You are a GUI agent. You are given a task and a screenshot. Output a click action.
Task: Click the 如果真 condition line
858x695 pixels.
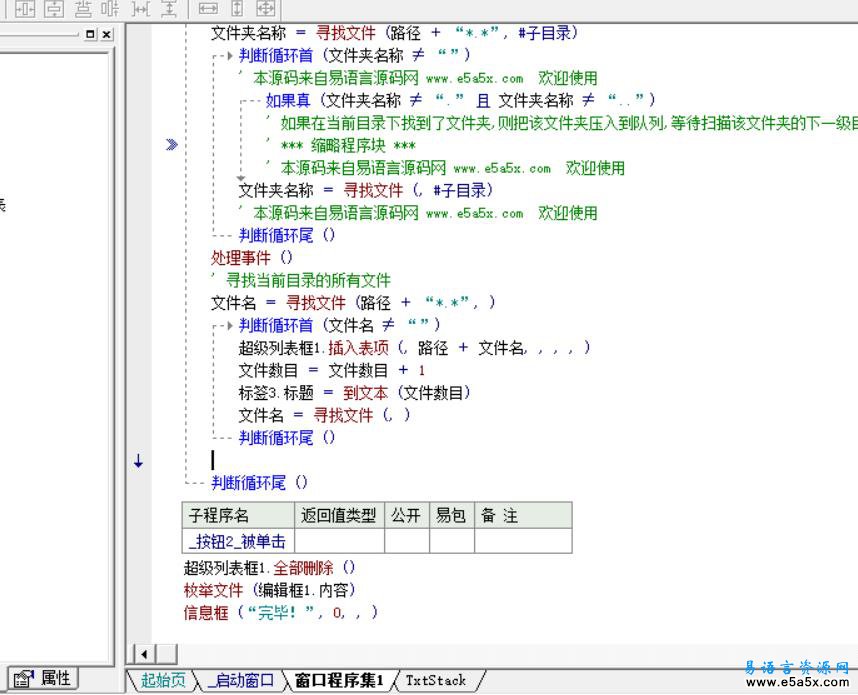(x=460, y=100)
